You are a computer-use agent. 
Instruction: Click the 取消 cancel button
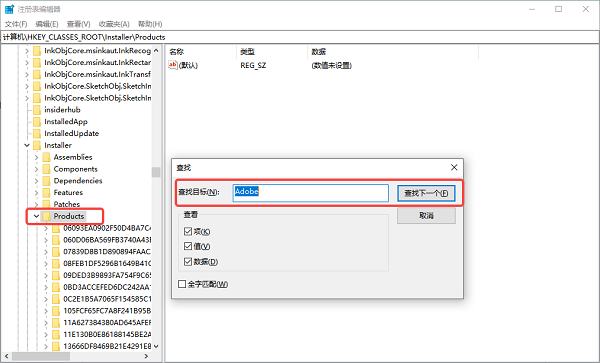426,216
